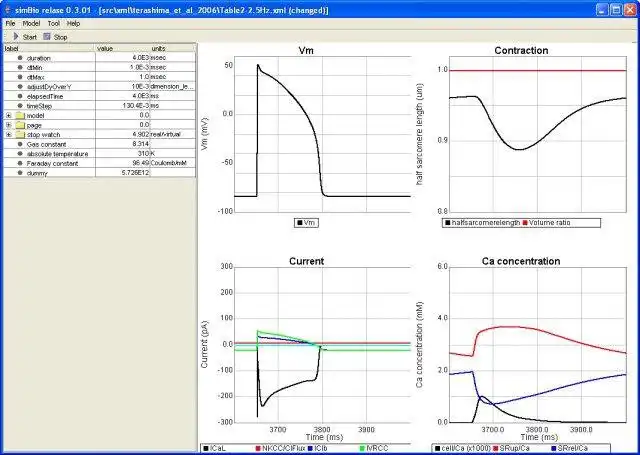Viewport: 640px width, 455px height.
Task: Minimize the simBio window
Action: (602, 9)
